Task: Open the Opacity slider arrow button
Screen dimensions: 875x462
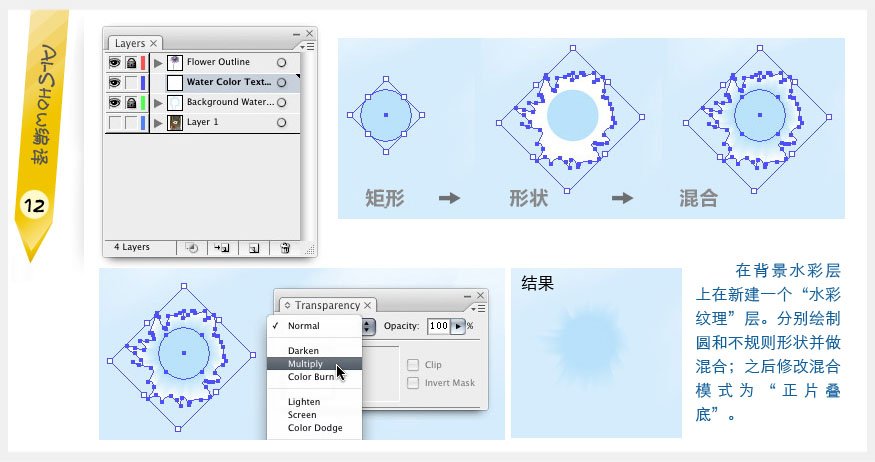Action: point(458,326)
